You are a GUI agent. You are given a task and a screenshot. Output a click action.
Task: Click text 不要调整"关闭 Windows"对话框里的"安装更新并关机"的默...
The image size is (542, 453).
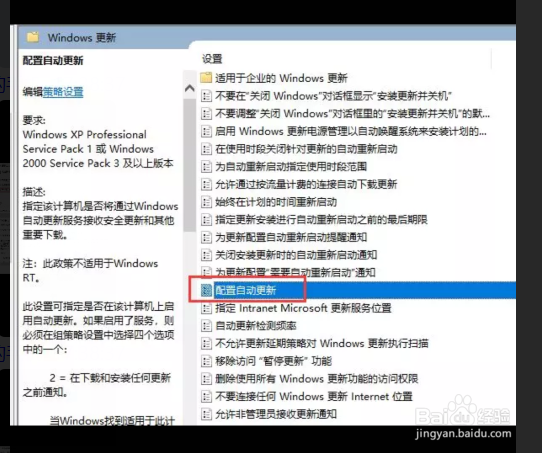[352, 113]
